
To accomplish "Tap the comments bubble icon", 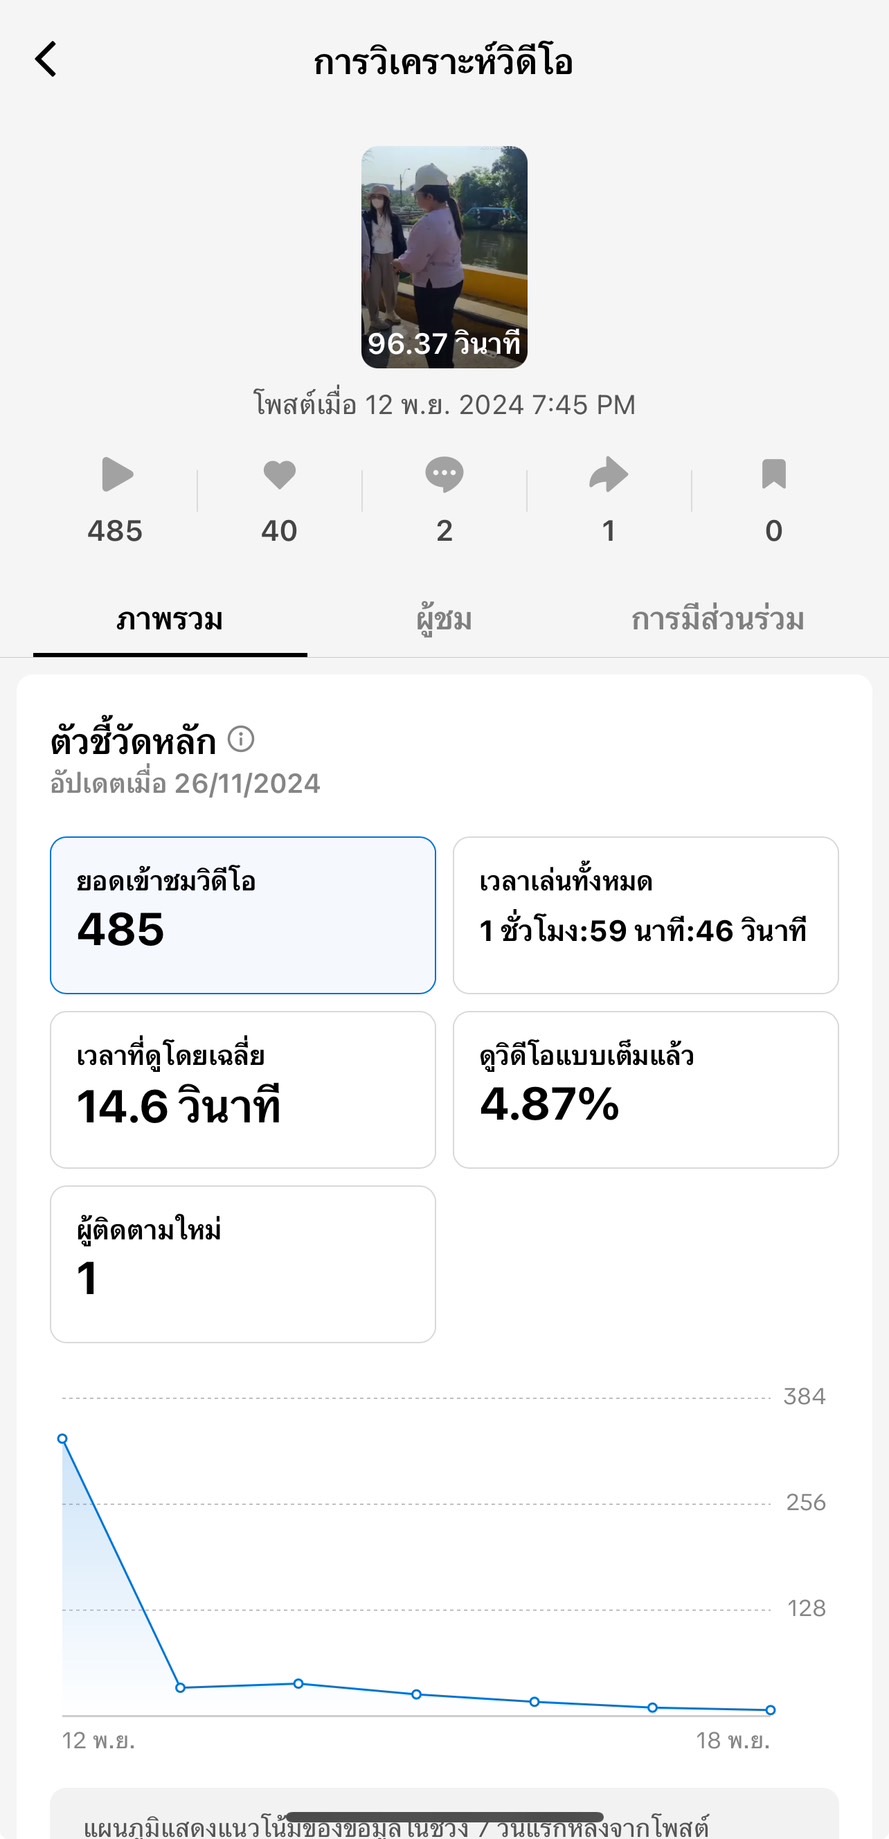I will (x=444, y=474).
